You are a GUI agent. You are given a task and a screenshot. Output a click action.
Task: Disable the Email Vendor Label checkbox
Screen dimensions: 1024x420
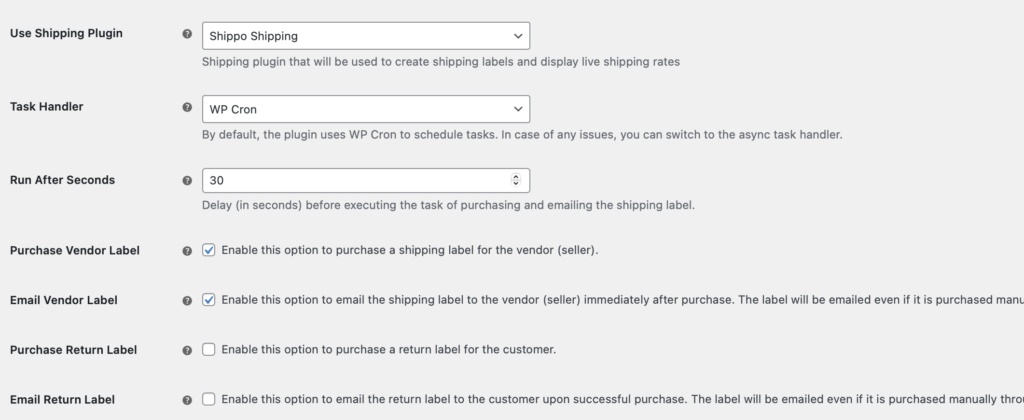pyautogui.click(x=209, y=299)
